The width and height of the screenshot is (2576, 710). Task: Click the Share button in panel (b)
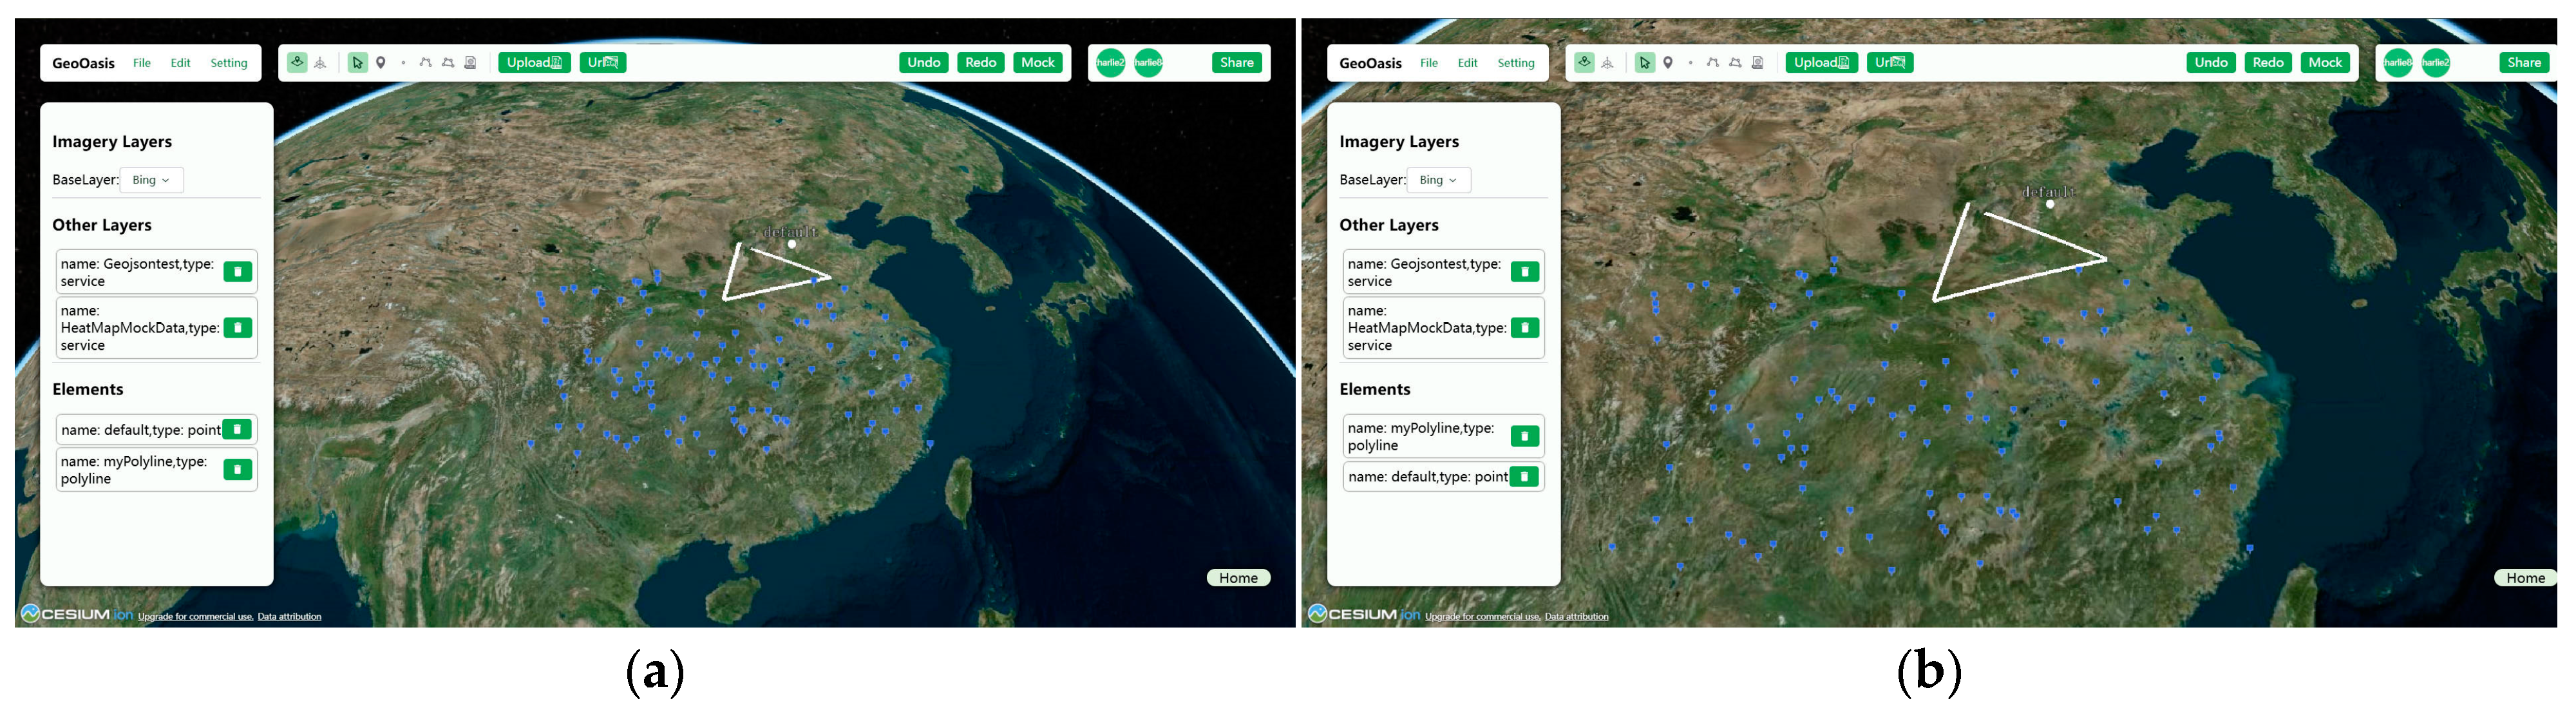click(x=2523, y=62)
